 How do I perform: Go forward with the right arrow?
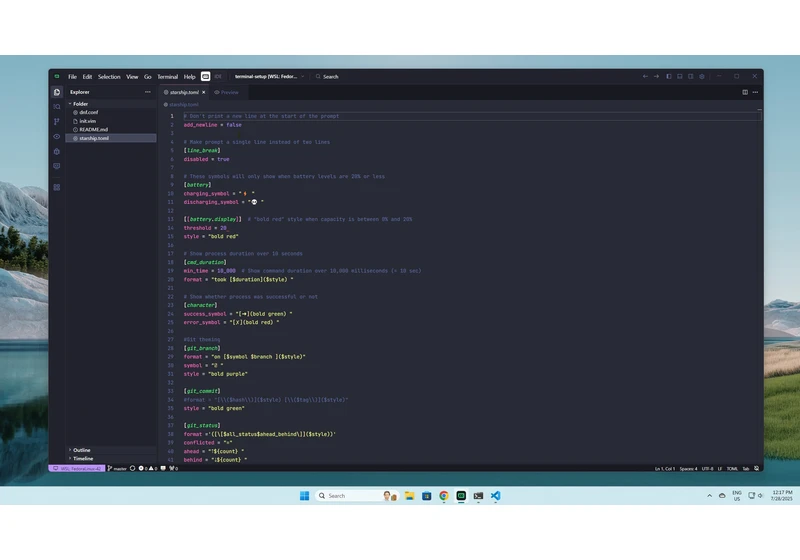coord(657,77)
